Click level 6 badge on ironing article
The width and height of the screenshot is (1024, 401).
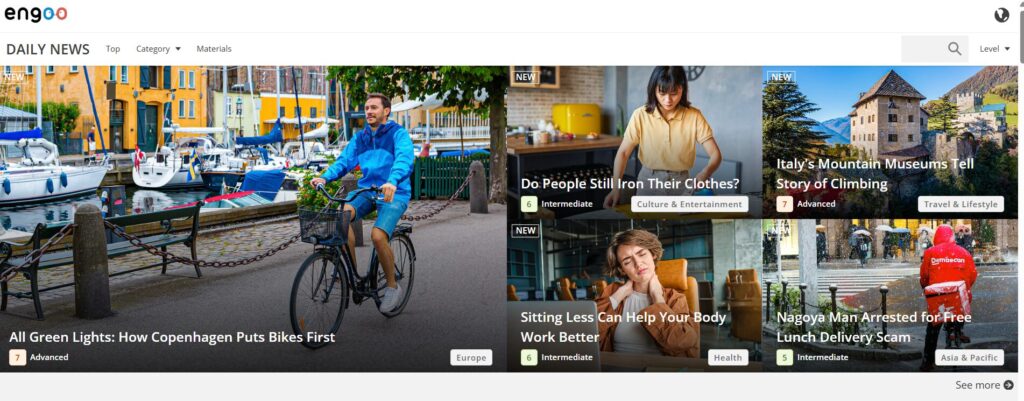(529, 204)
